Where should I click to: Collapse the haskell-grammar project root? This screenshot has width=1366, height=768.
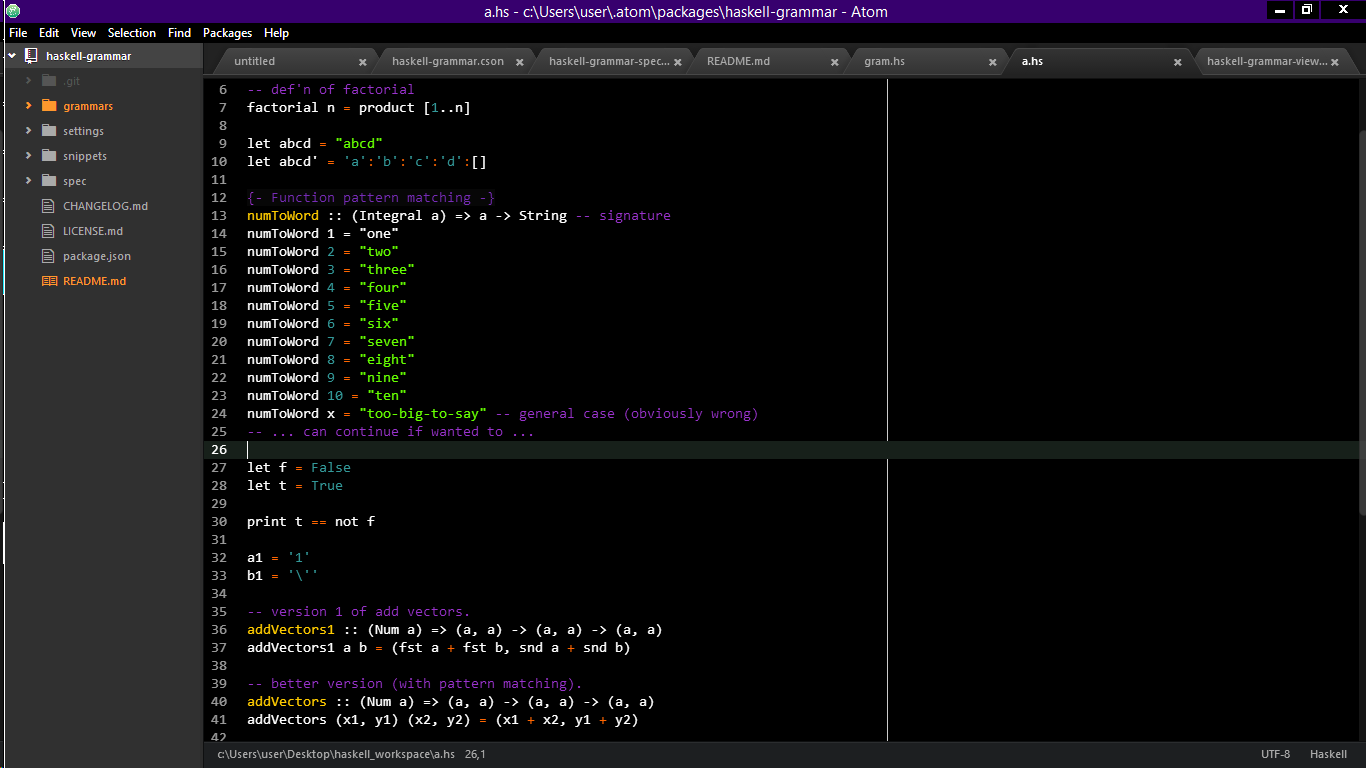(12, 56)
